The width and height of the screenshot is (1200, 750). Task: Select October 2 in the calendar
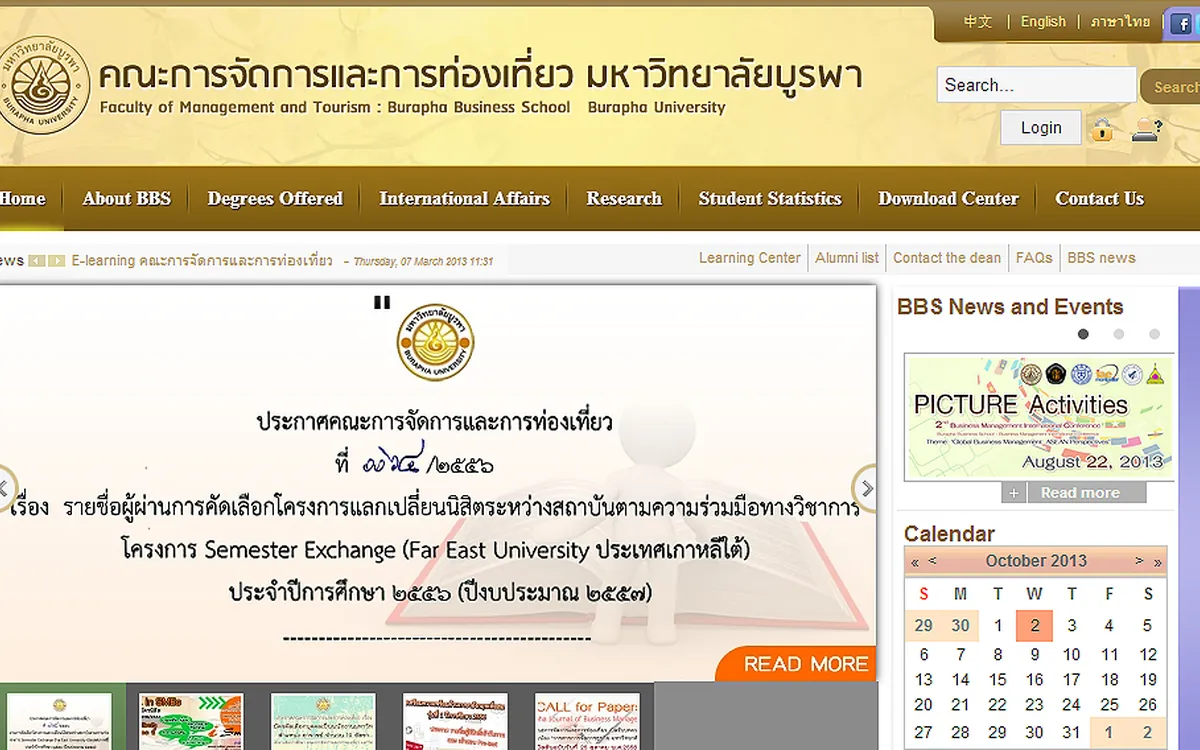(x=1034, y=626)
